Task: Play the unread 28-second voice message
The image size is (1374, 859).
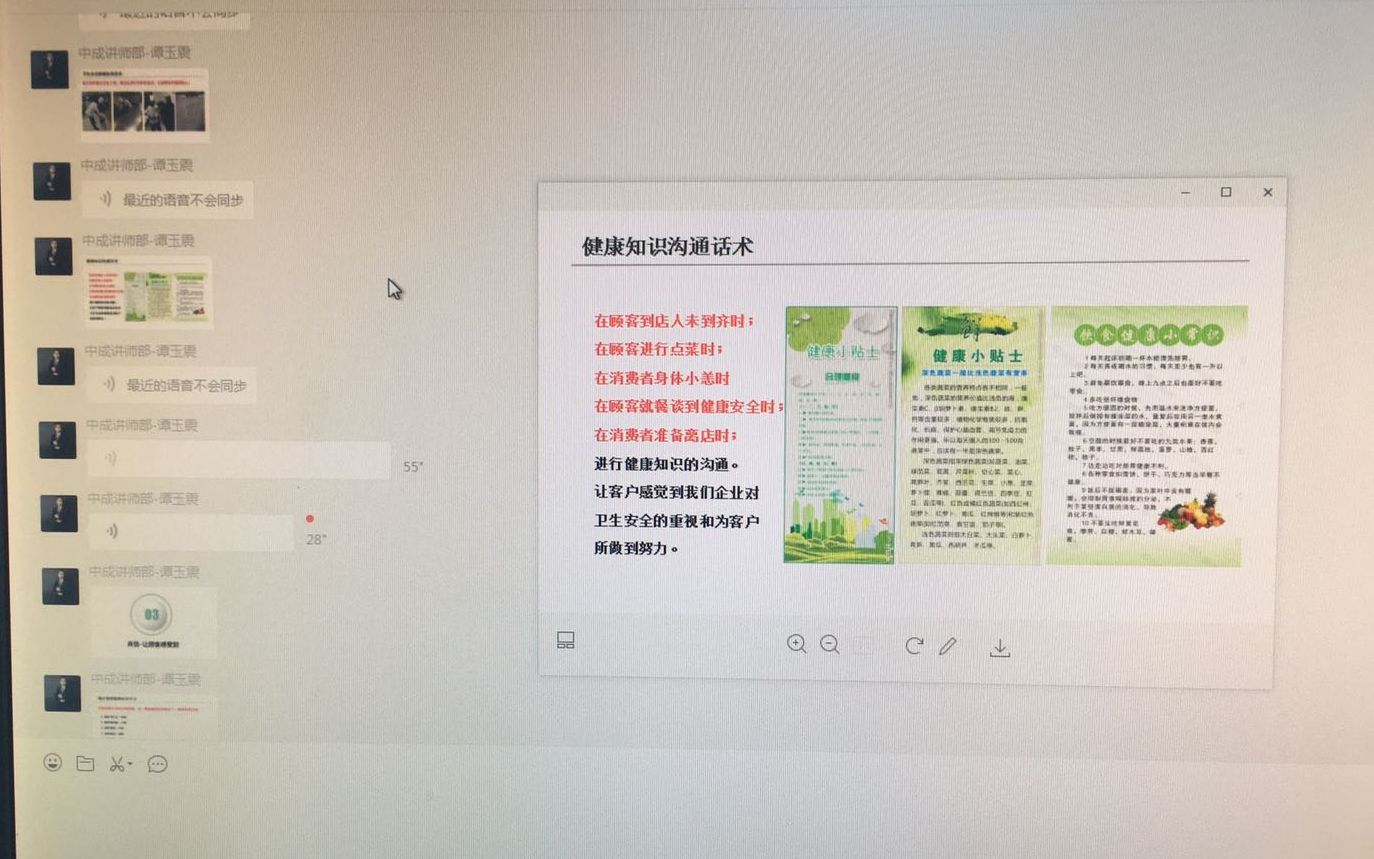Action: click(x=190, y=532)
